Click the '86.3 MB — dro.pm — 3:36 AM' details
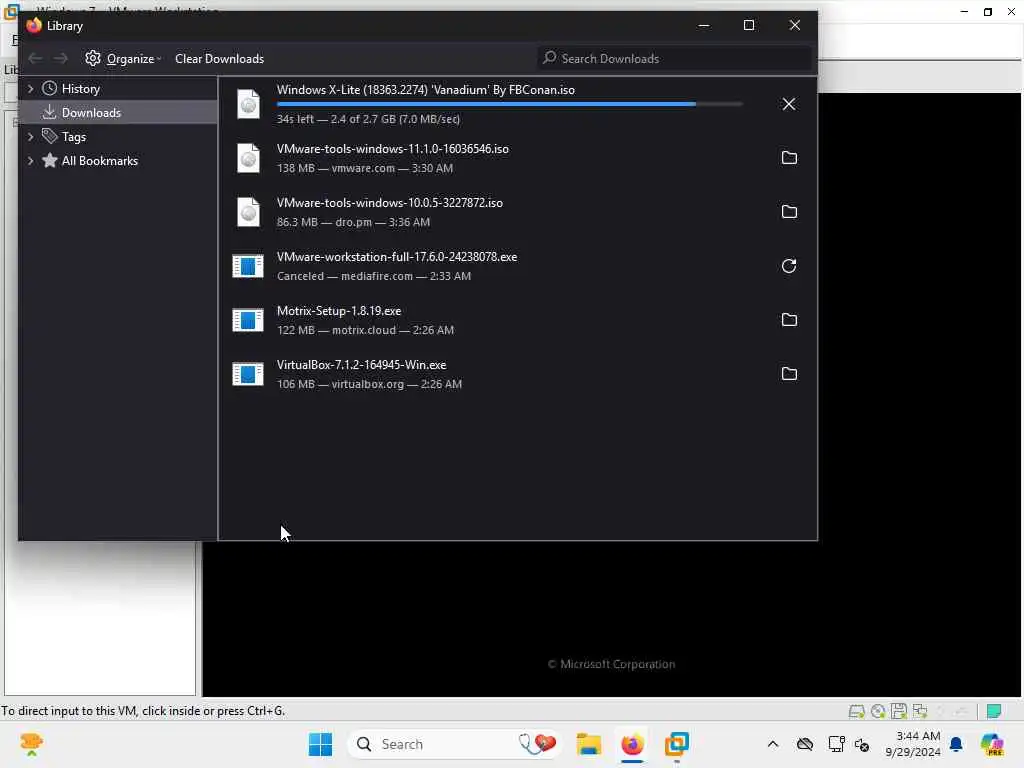The width and height of the screenshot is (1024, 768). coord(353,223)
